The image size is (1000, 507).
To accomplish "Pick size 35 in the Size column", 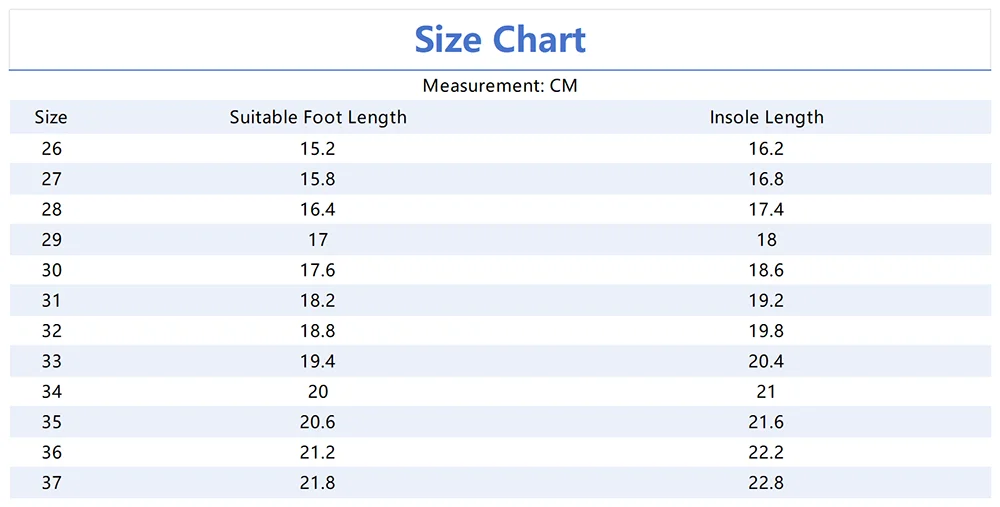I will (x=51, y=422).
